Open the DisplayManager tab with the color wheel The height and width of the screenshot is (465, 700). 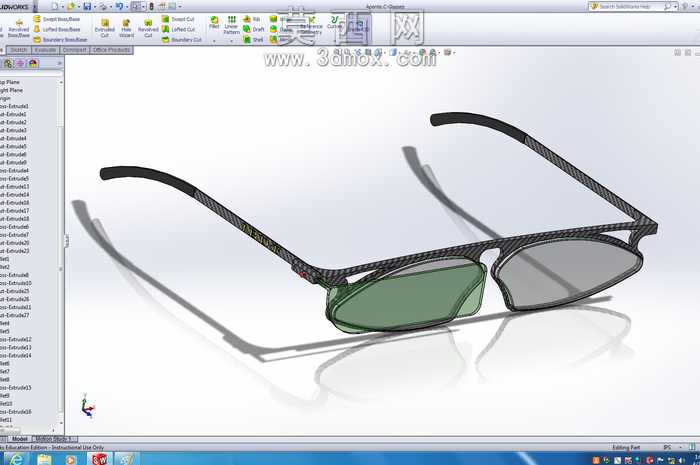click(33, 63)
